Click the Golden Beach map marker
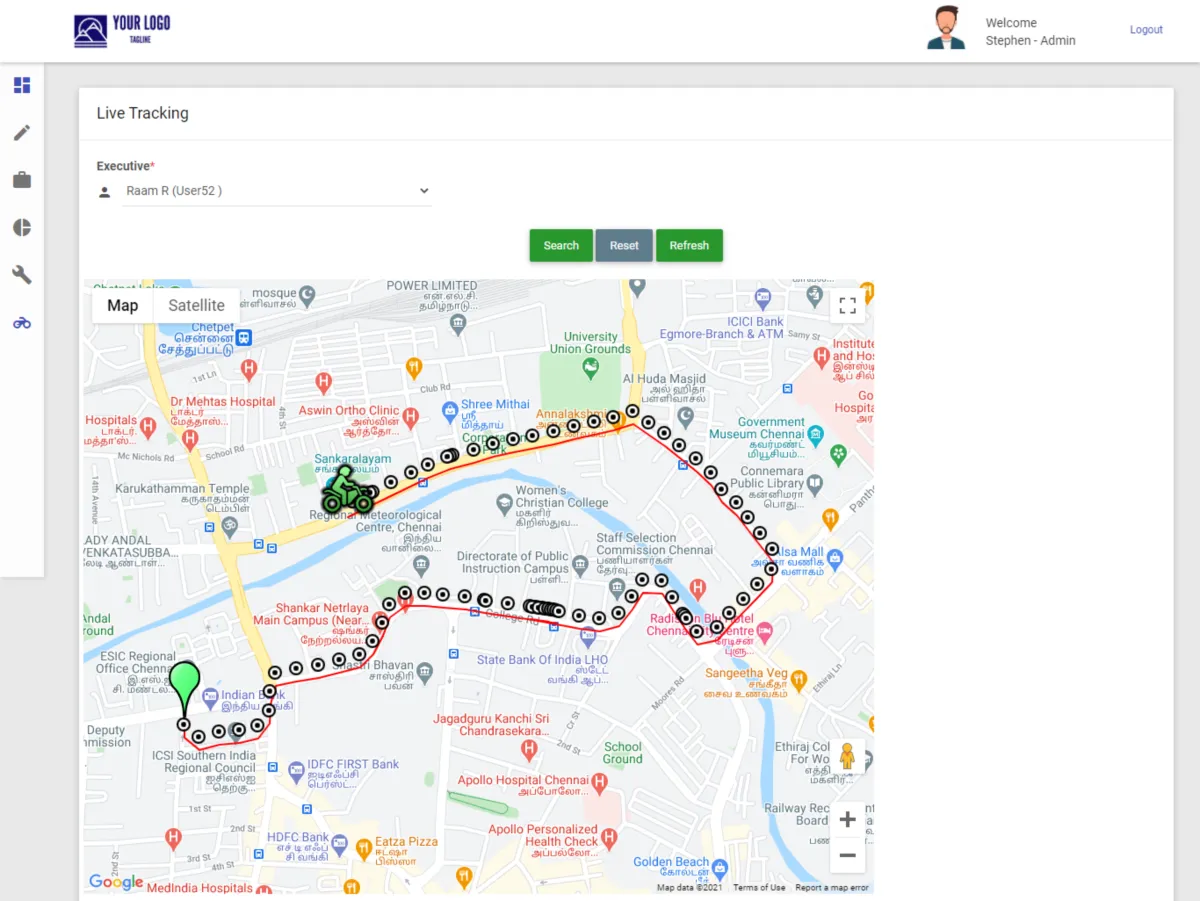 coord(720,868)
